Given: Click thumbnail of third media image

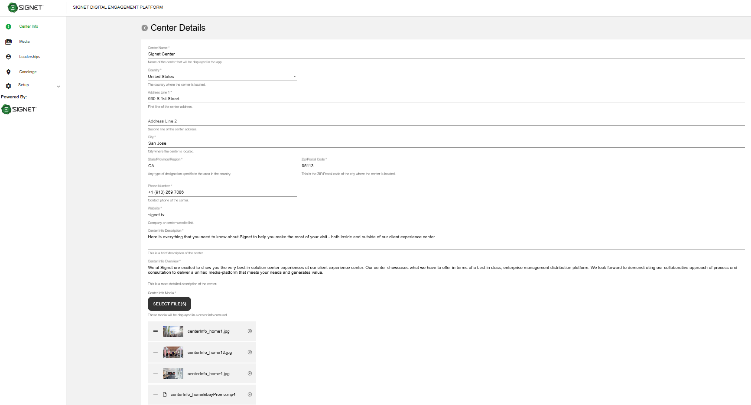Looking at the screenshot, I should point(173,373).
